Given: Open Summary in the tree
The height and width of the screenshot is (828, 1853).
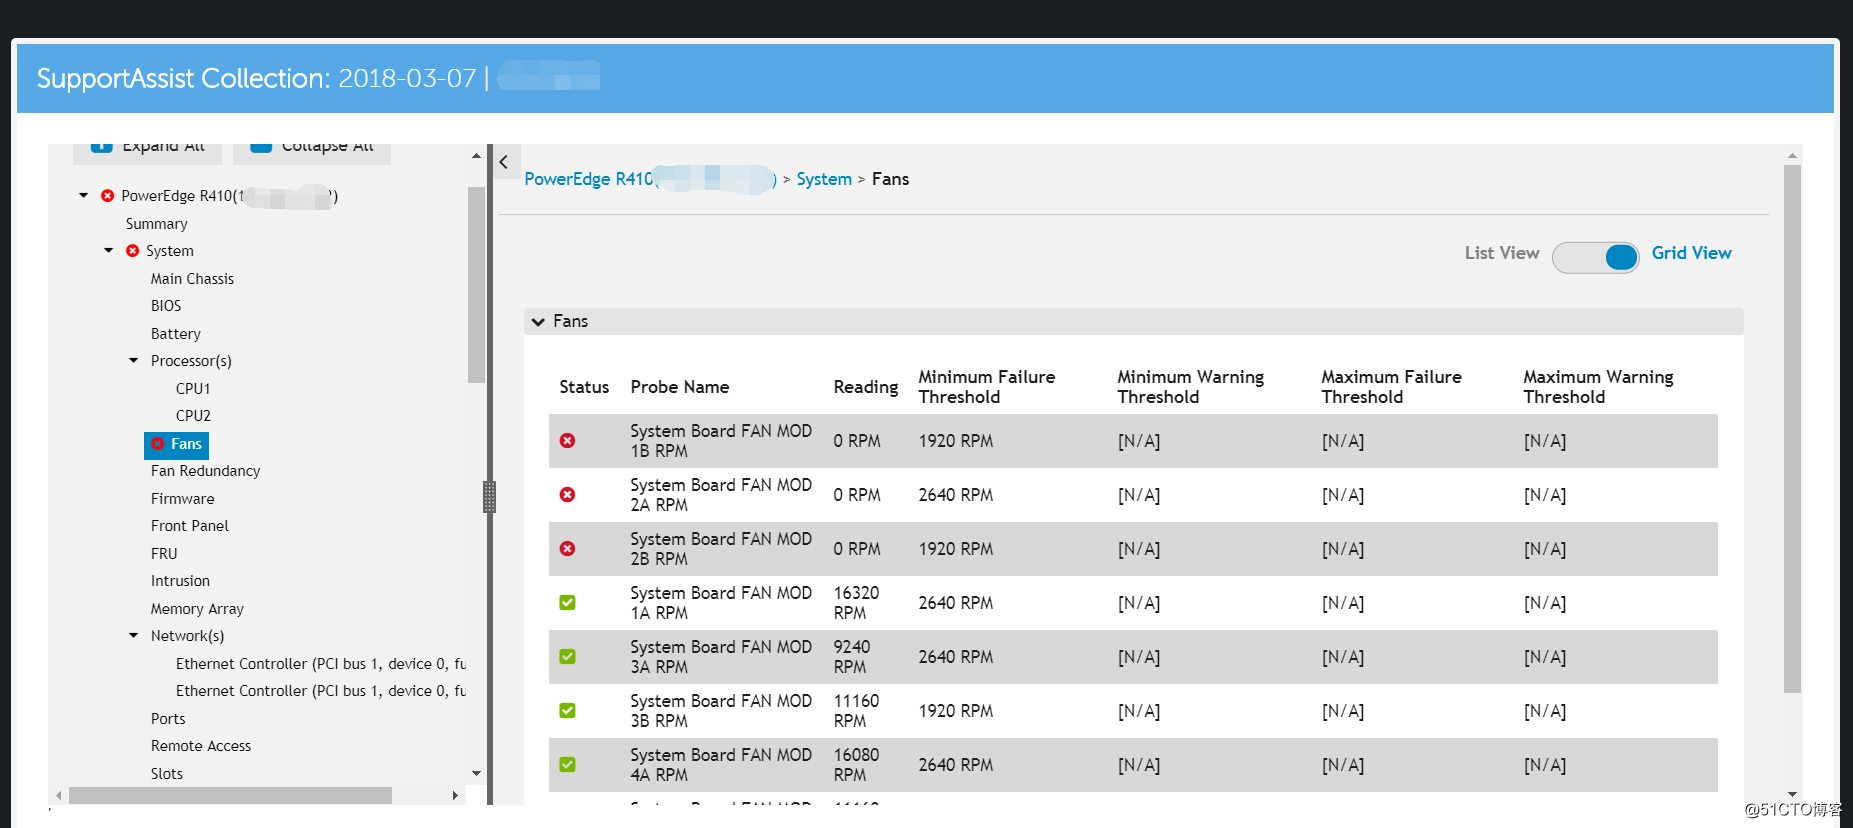Looking at the screenshot, I should tap(156, 224).
